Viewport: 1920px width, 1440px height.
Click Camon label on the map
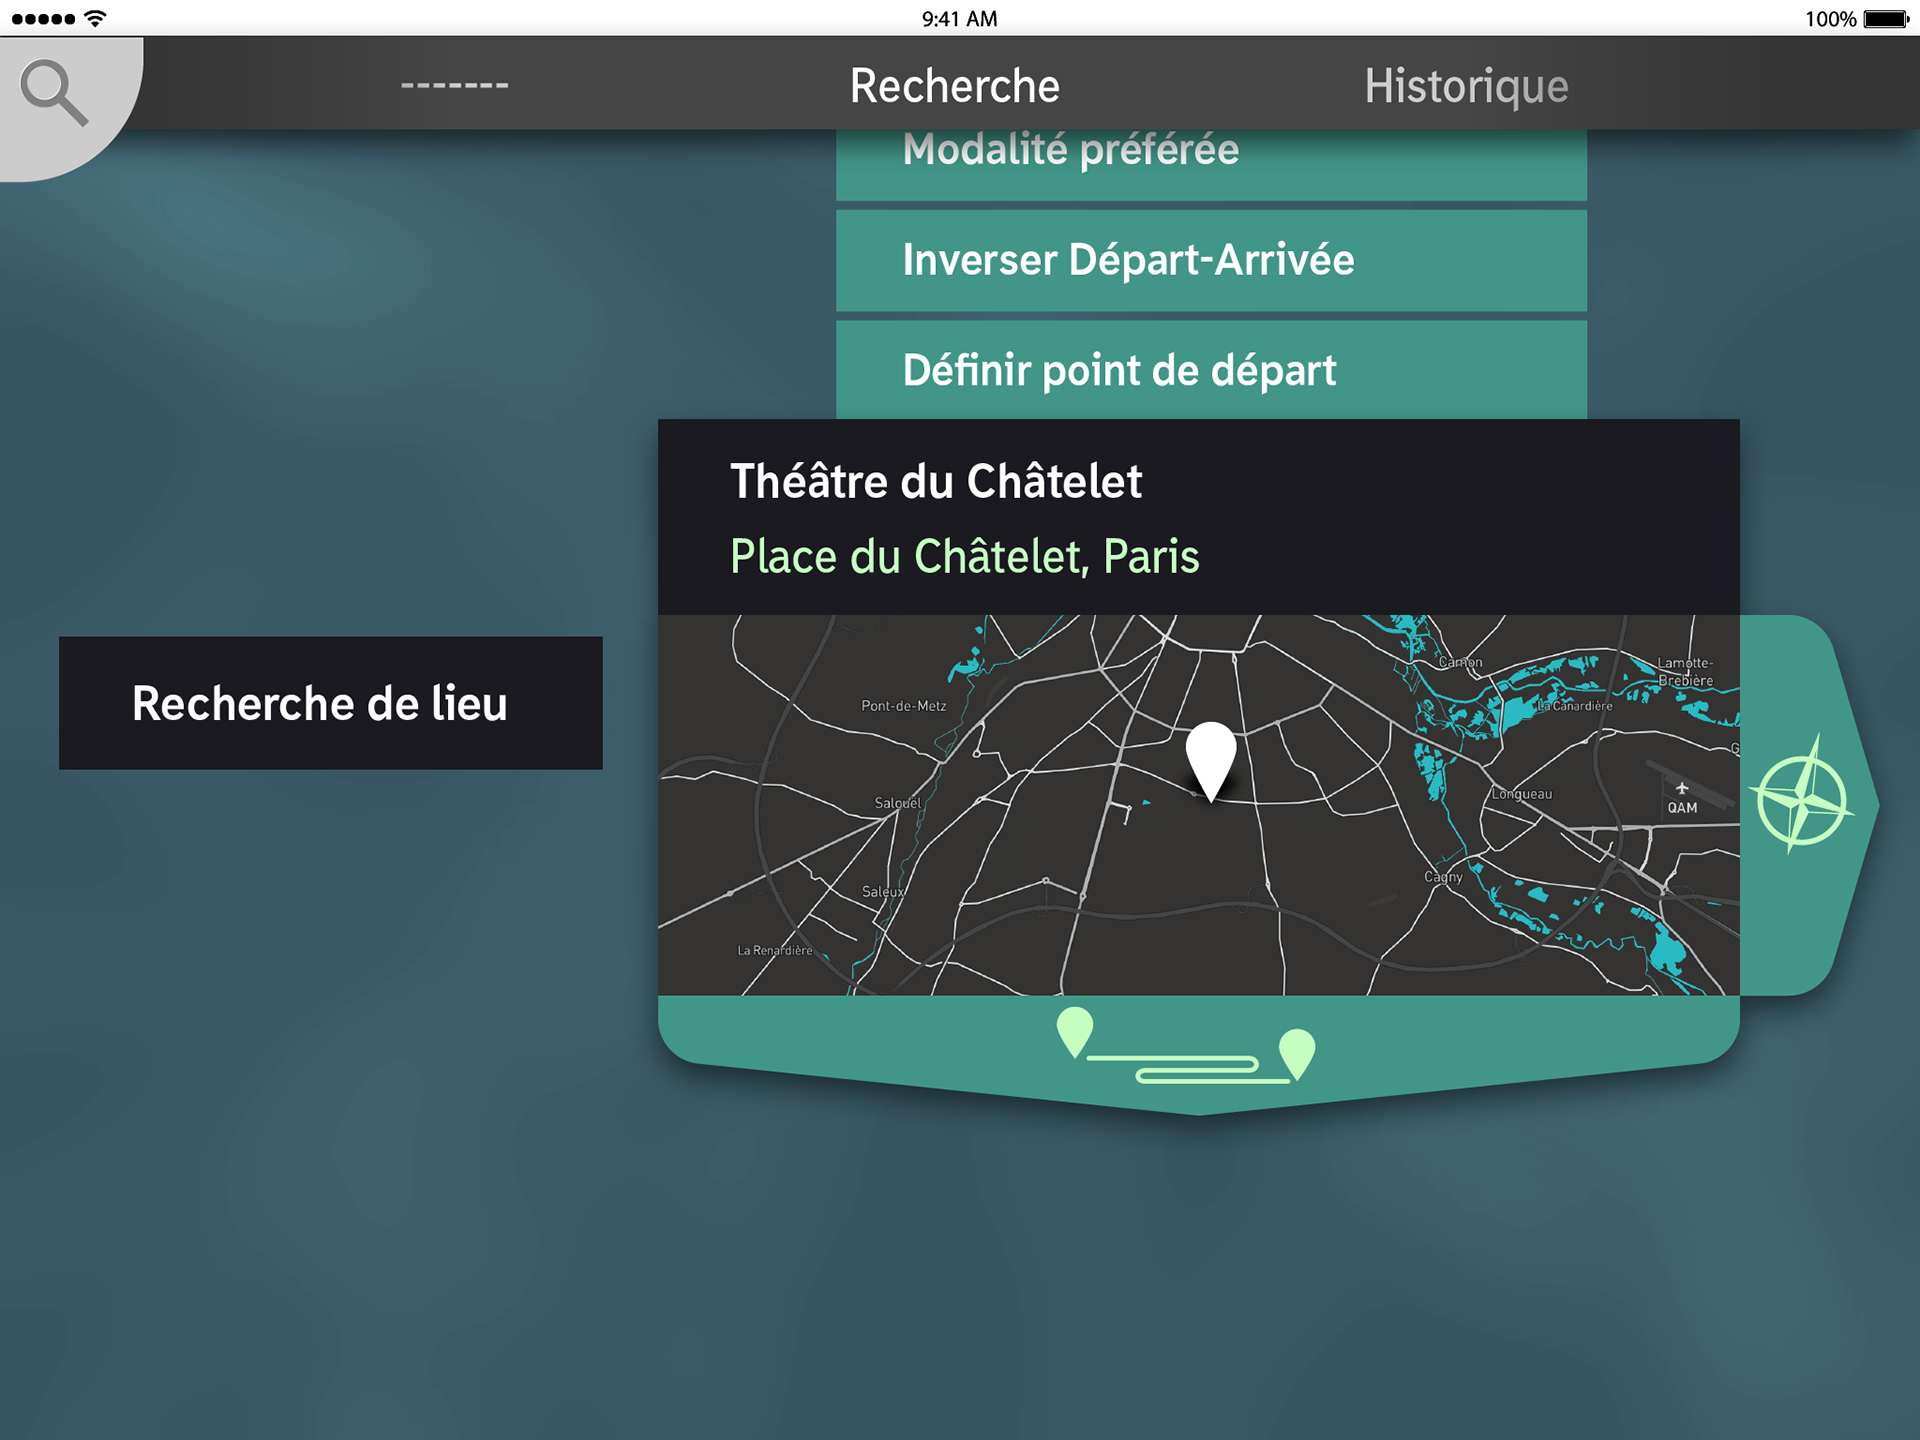[x=1460, y=662]
